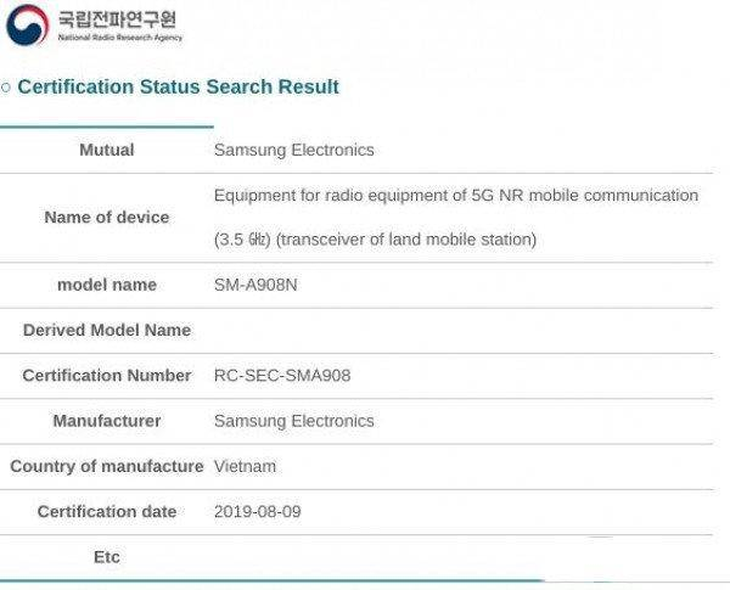The width and height of the screenshot is (730, 590).
Task: Click the Name of device label
Action: (107, 217)
